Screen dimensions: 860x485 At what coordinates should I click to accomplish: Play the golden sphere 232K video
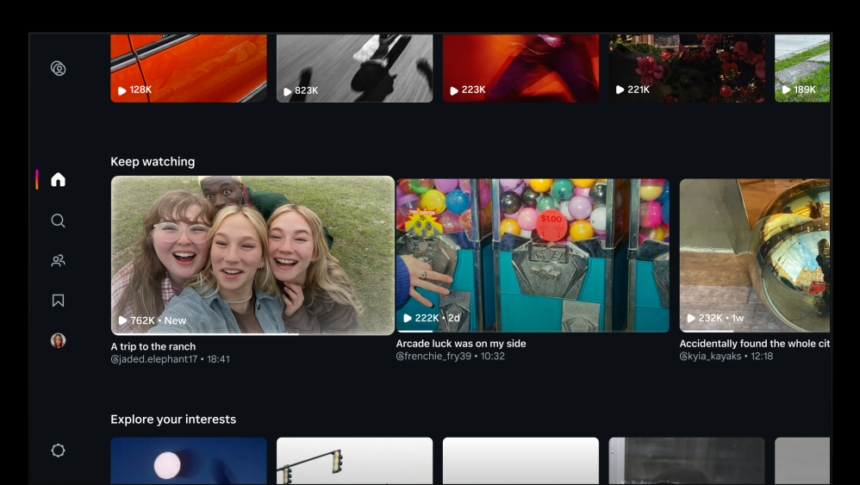[x=755, y=255]
